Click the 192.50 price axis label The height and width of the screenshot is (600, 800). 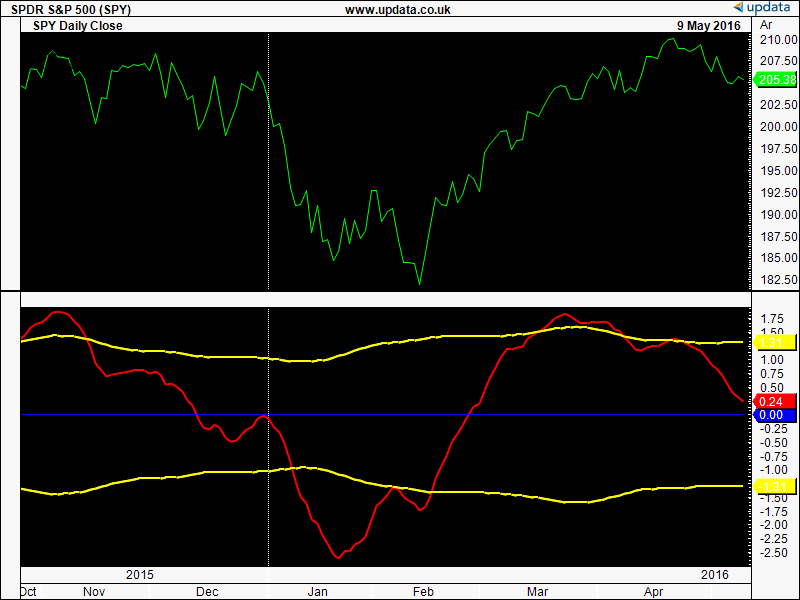779,192
